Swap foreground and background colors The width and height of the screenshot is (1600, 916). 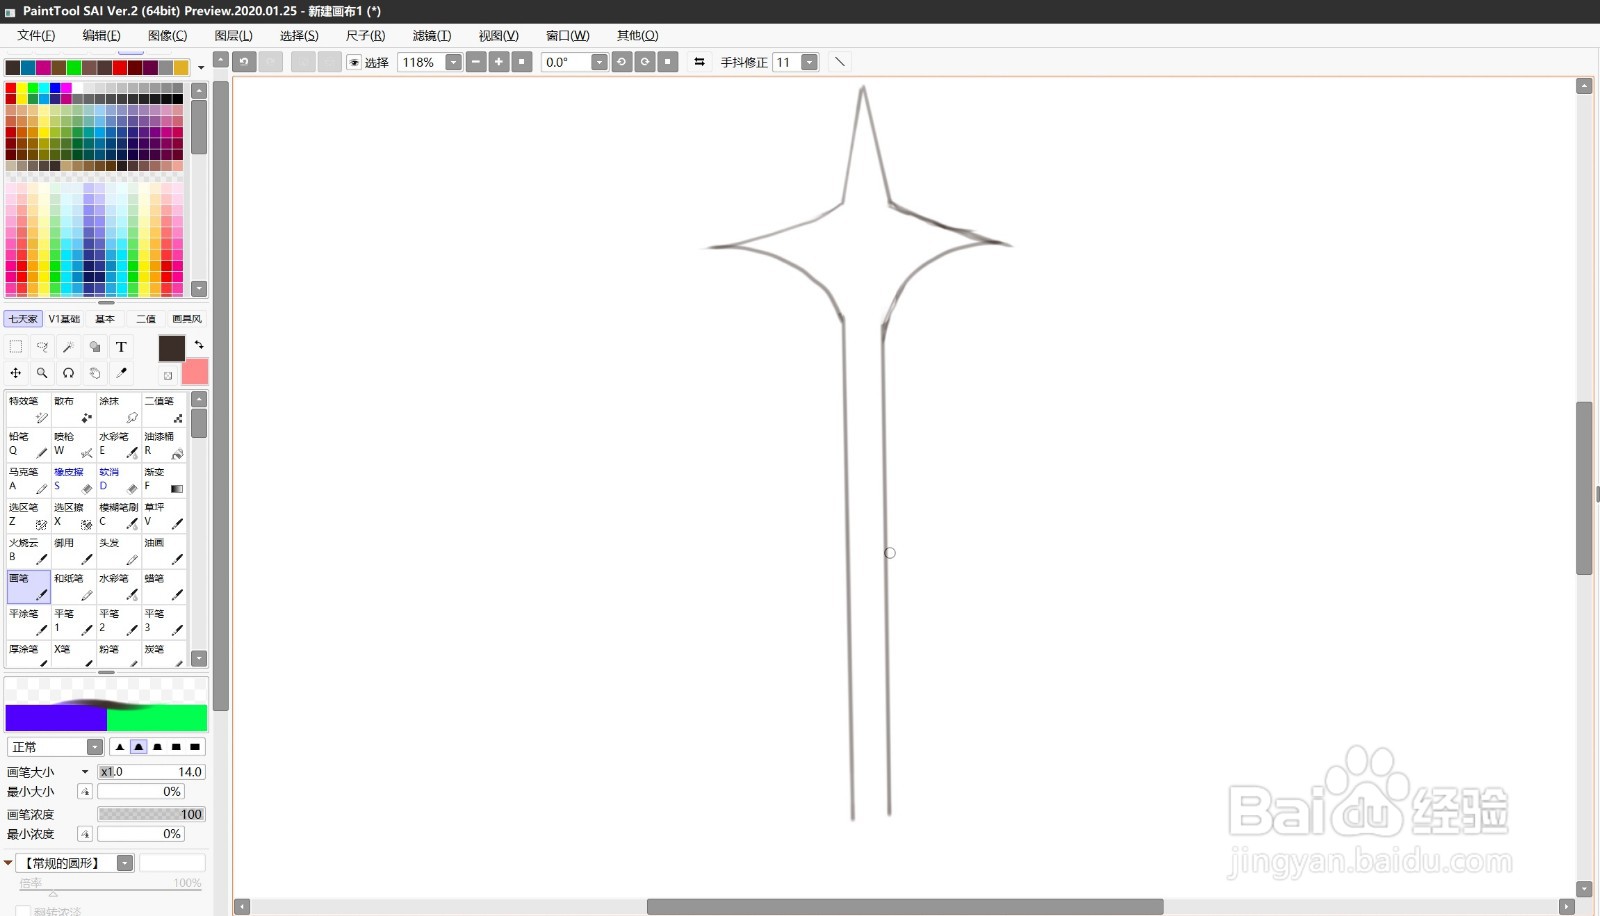click(x=199, y=346)
